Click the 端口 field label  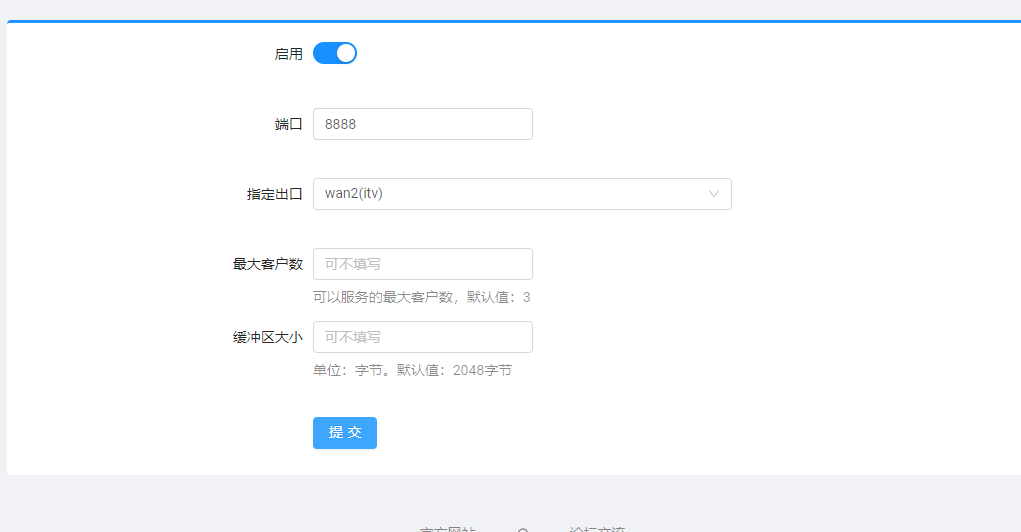288,124
